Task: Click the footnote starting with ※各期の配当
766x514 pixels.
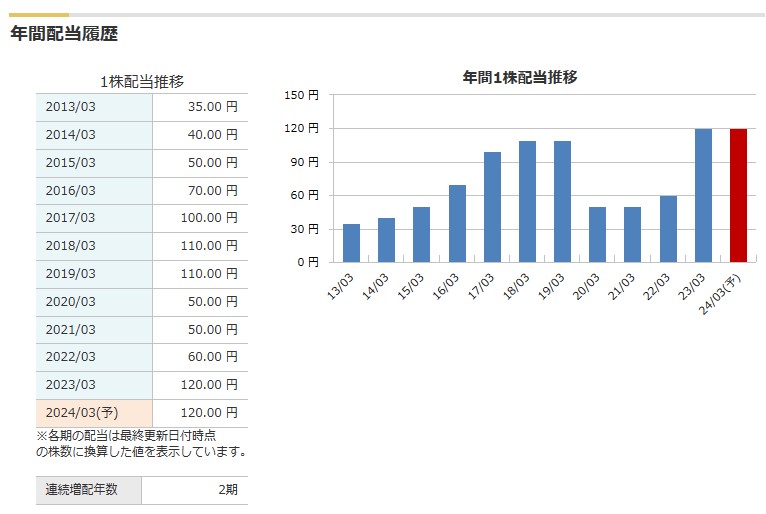Action: coord(141,443)
